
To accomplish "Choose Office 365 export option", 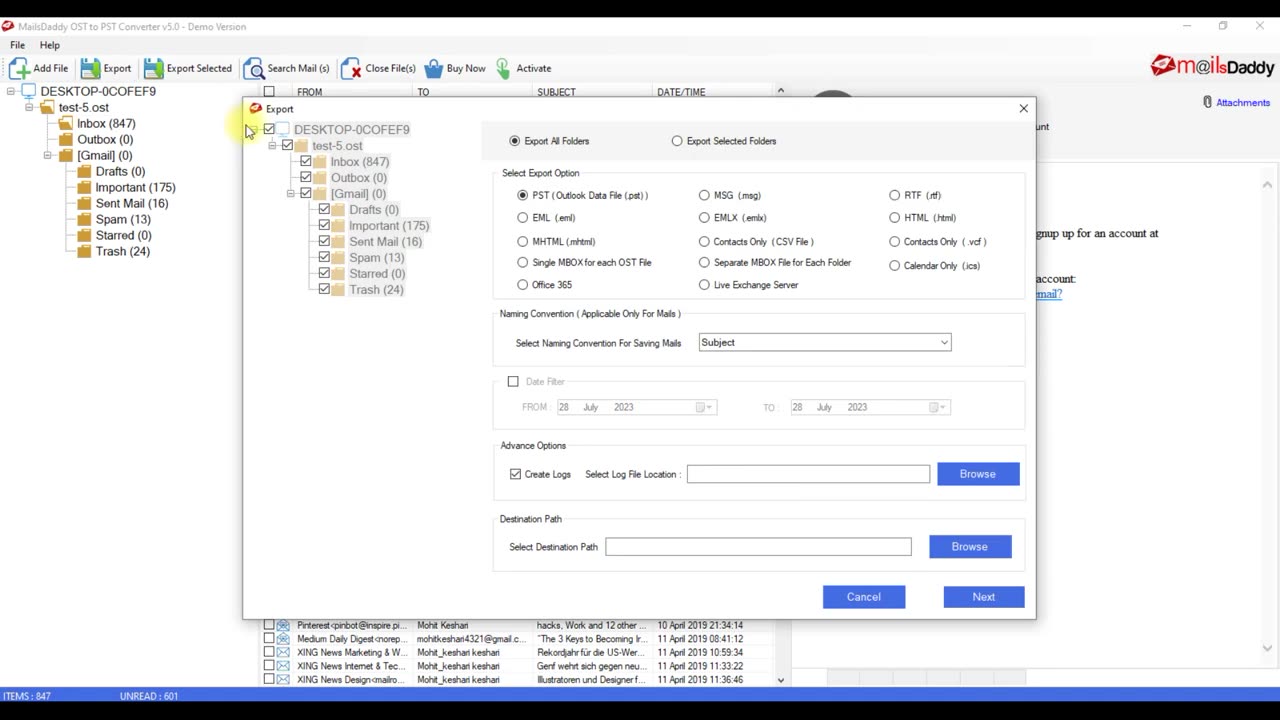I will (522, 285).
